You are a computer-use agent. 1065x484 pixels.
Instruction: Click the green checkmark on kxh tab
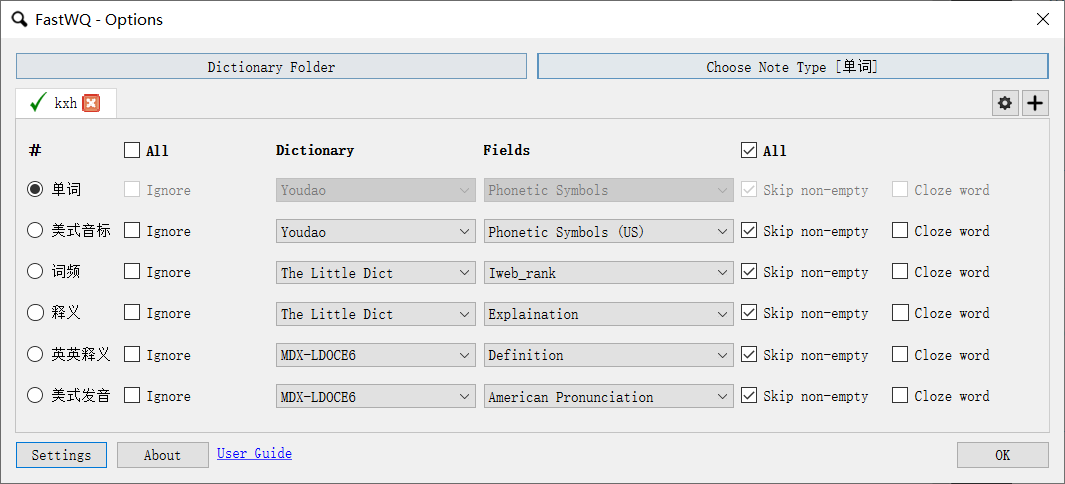click(39, 103)
